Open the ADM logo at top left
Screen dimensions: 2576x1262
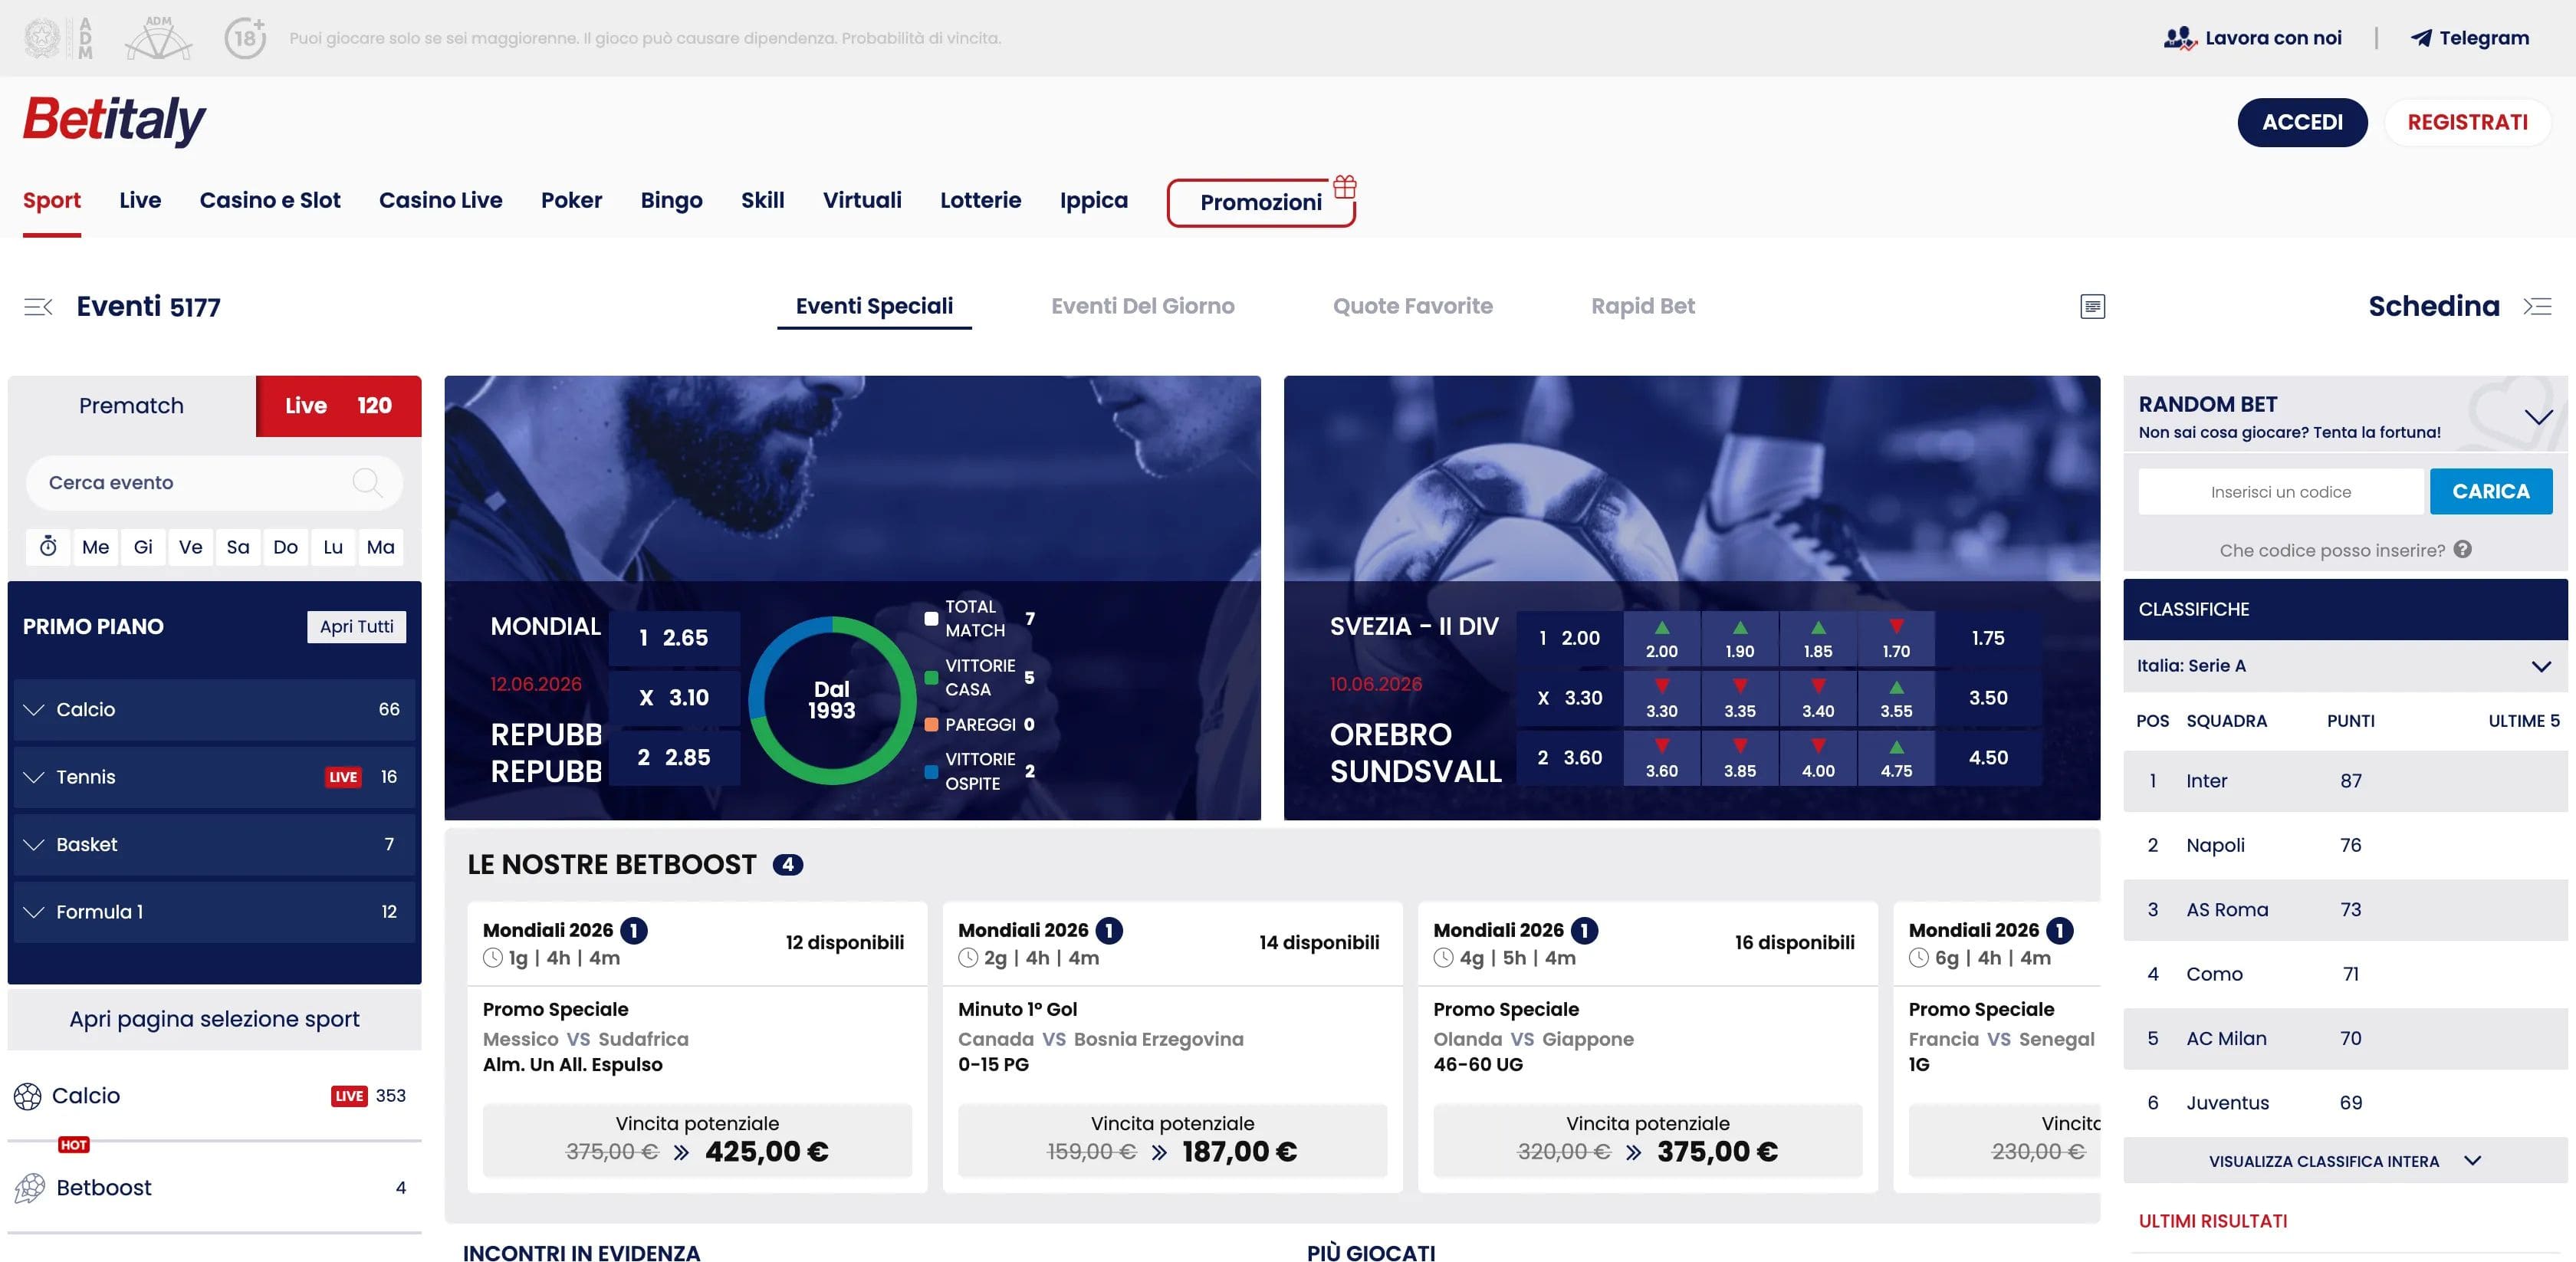pyautogui.click(x=58, y=38)
